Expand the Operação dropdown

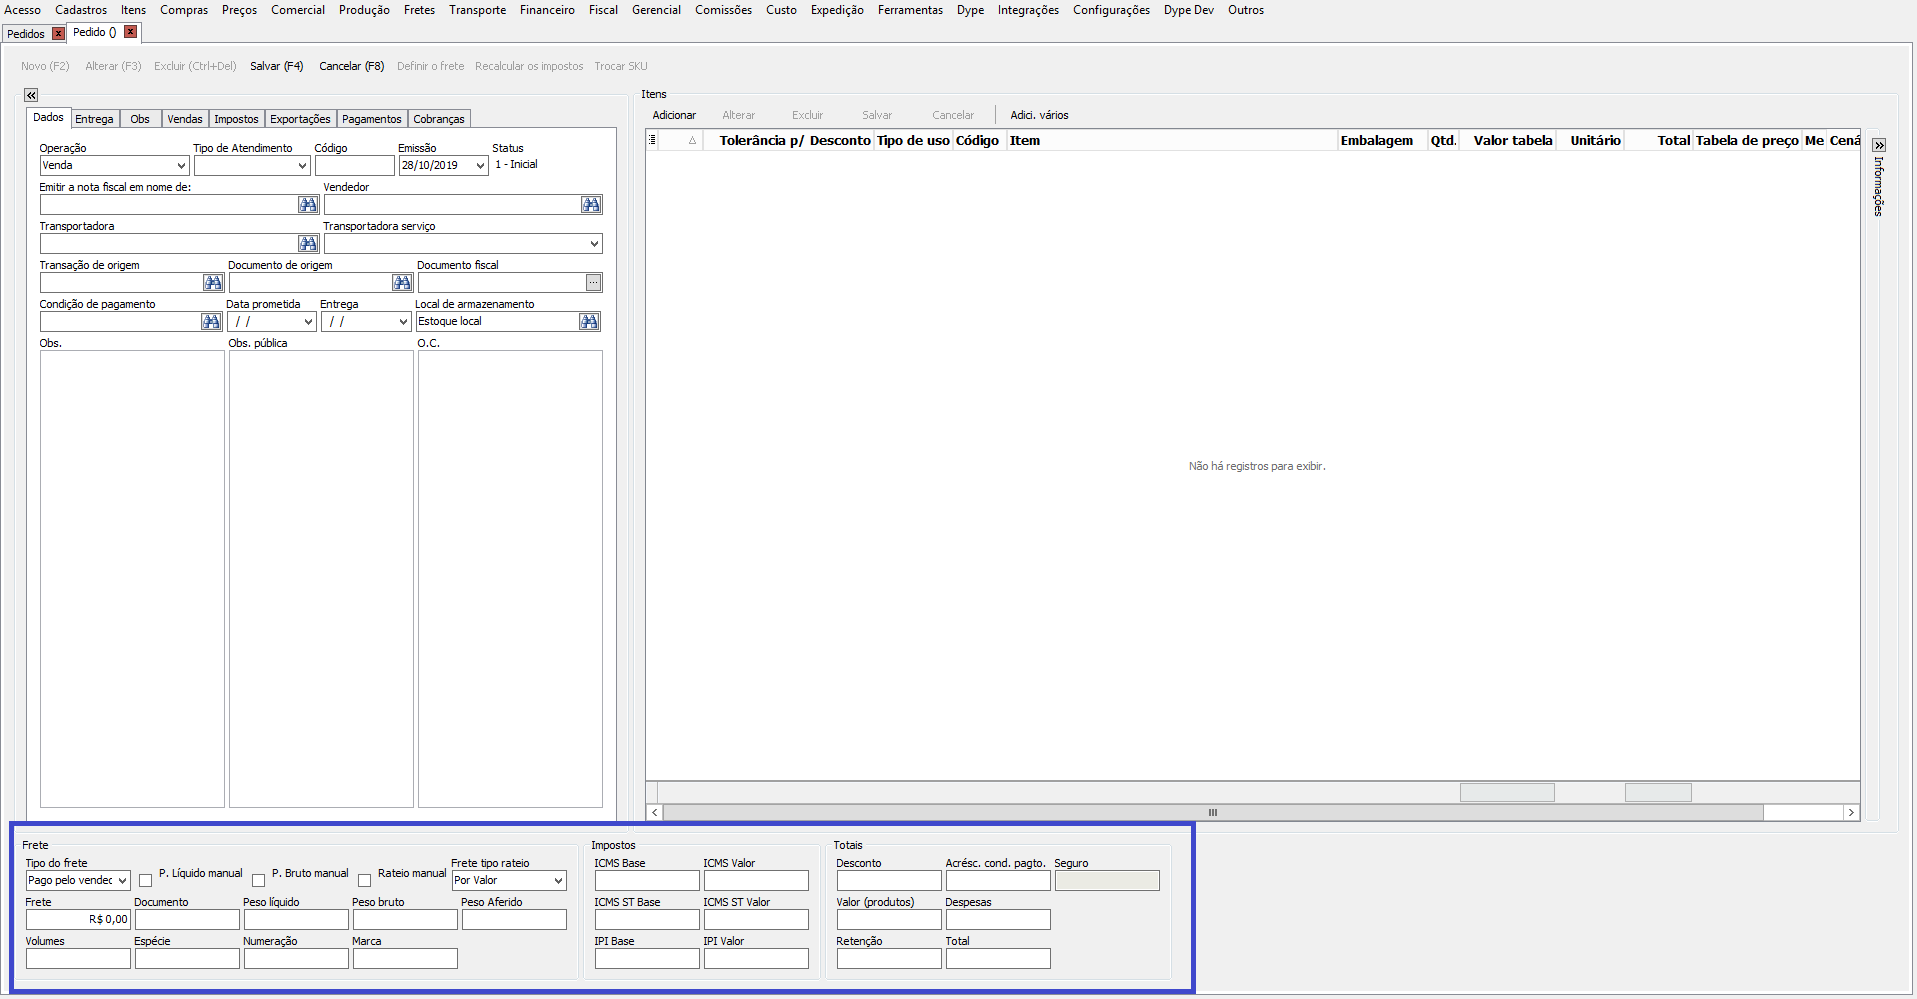pos(181,166)
